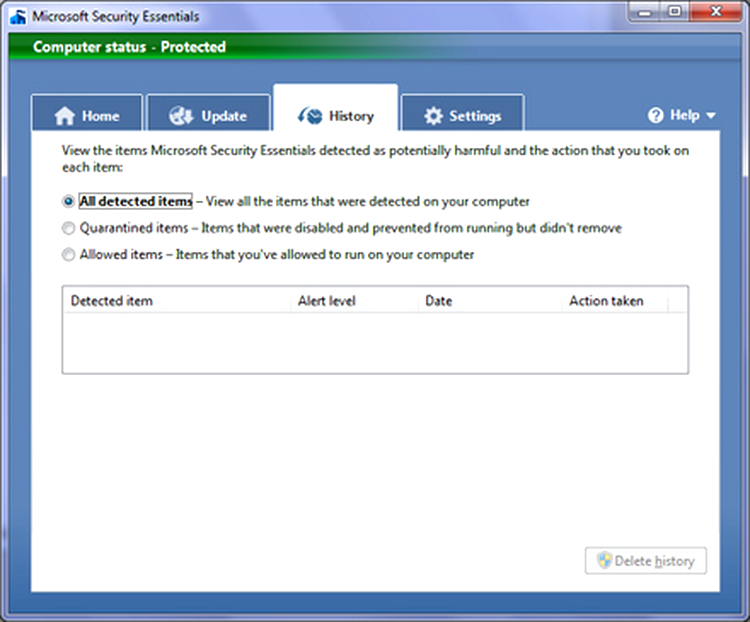
Task: Click 'Computer status - Protected' banner text
Action: 129,47
